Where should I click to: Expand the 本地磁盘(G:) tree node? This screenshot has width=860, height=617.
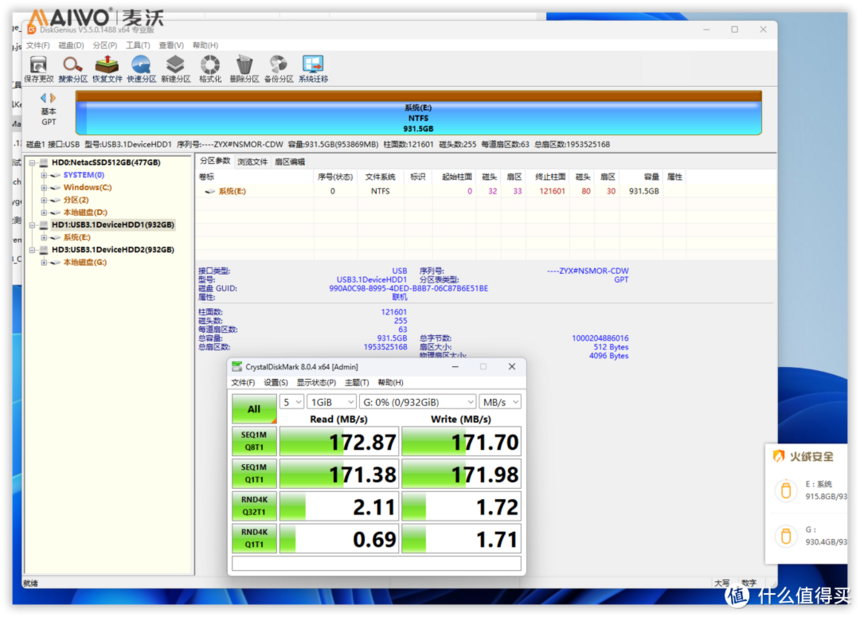44,263
